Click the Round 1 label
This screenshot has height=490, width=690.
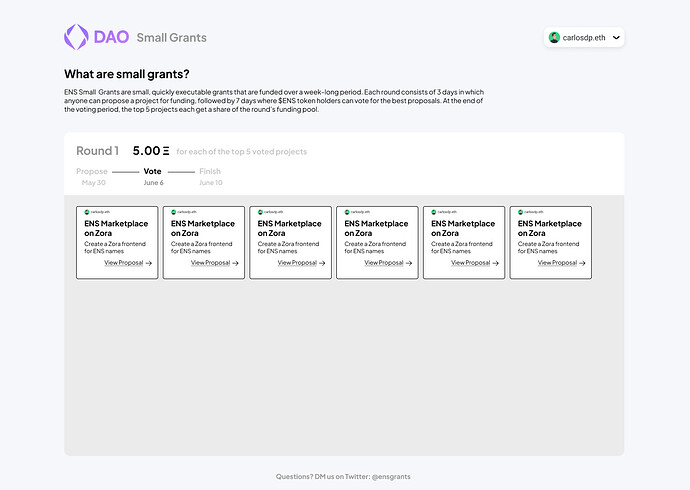[x=98, y=151]
